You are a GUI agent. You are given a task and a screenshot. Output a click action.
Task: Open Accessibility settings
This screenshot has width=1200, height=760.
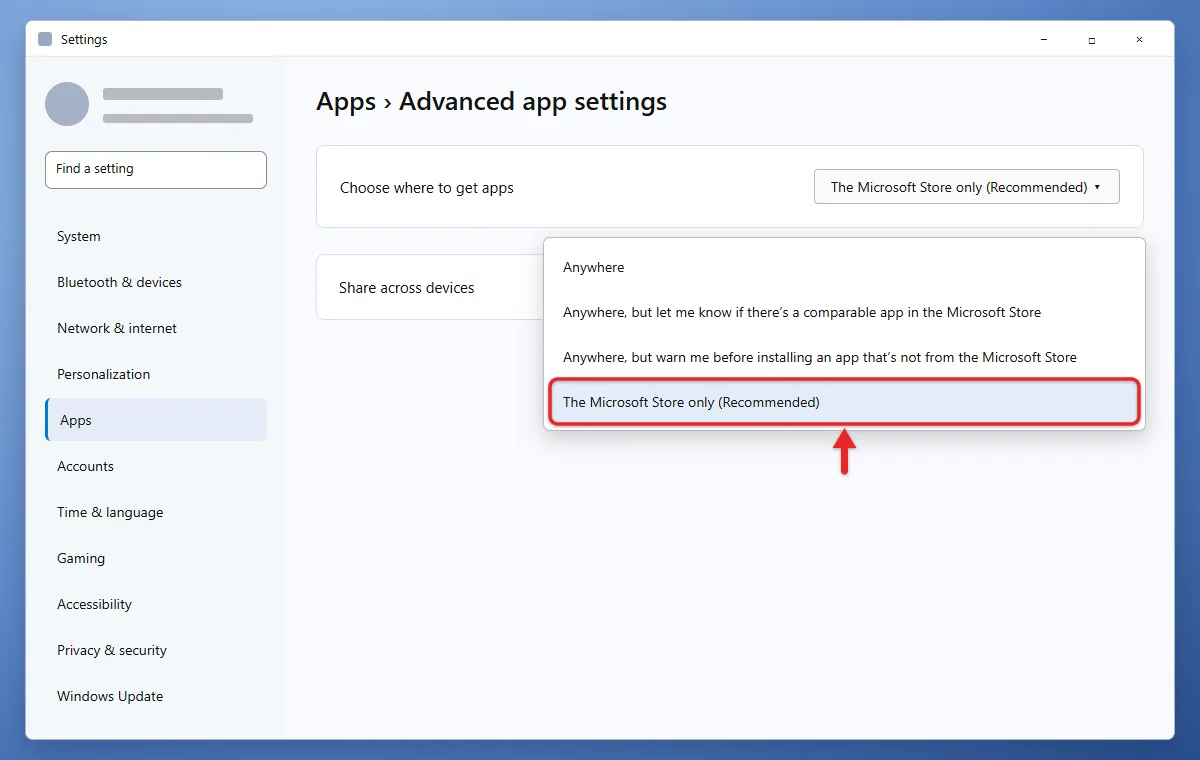pos(156,605)
